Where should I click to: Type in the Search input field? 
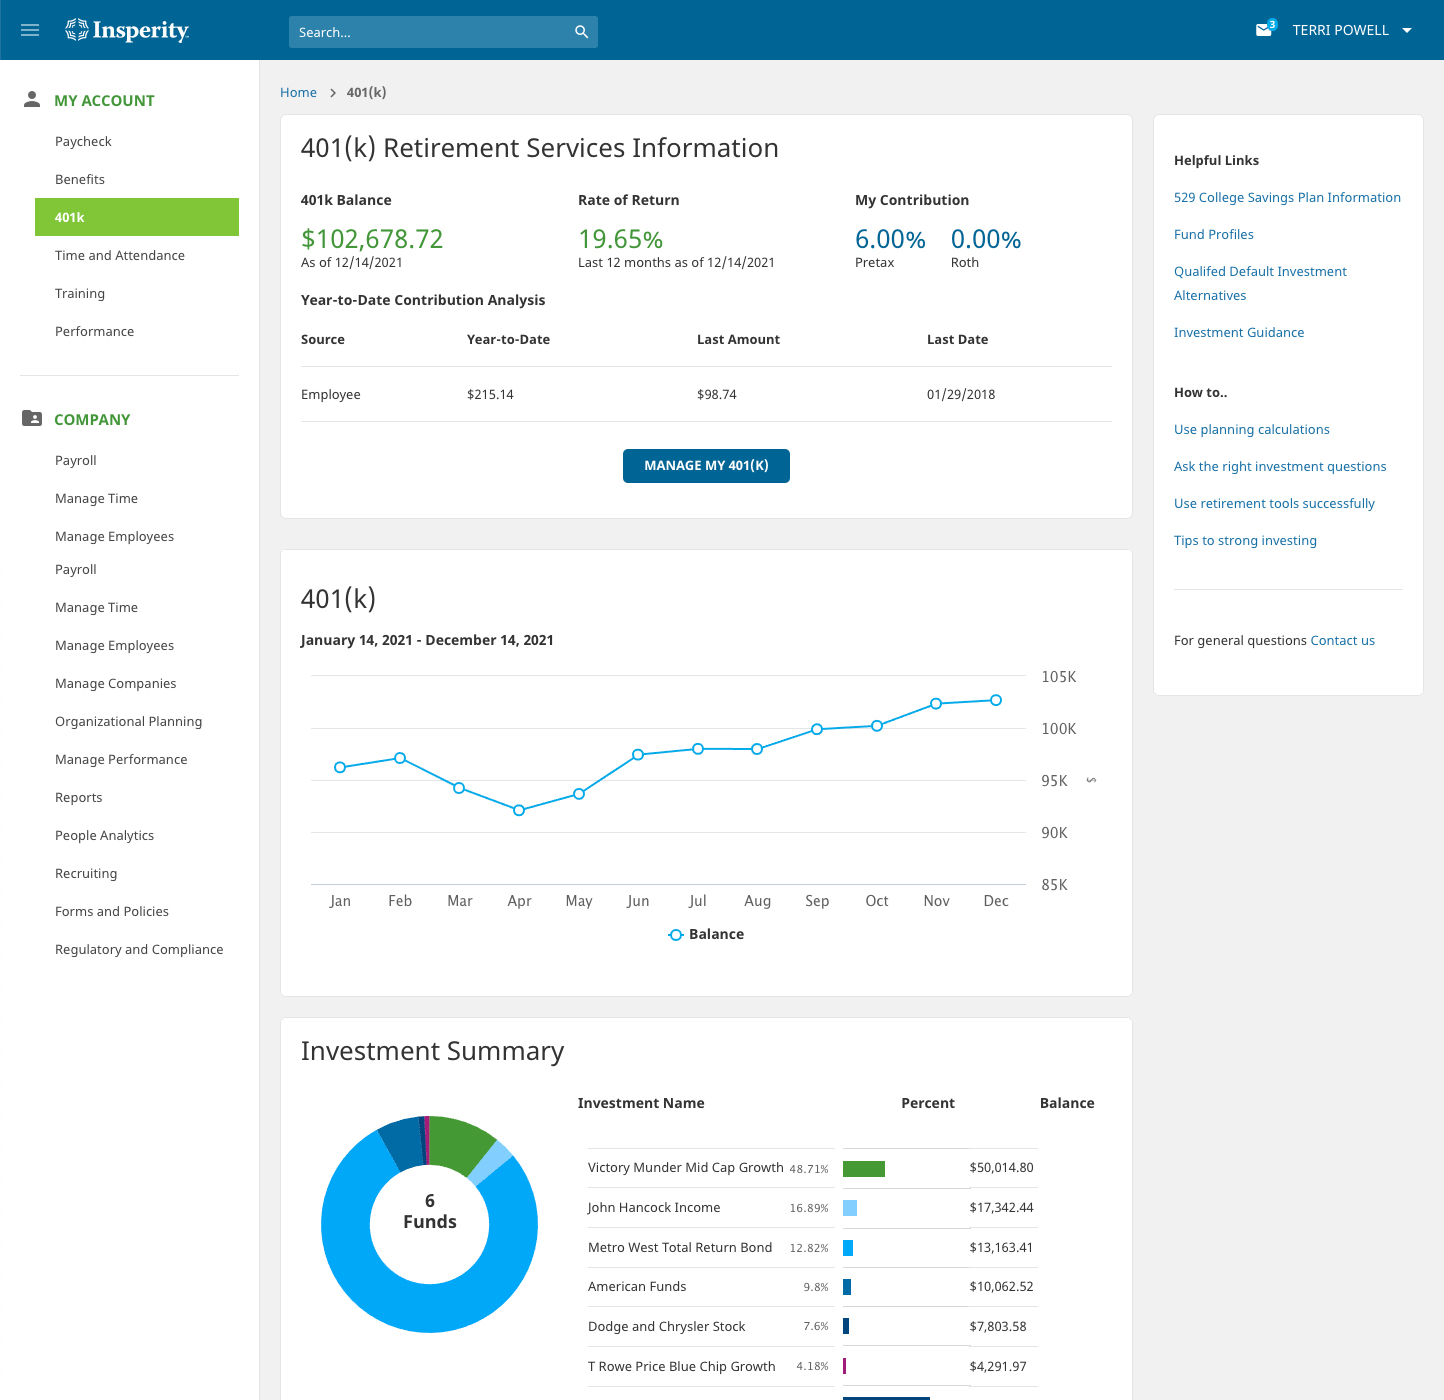click(x=430, y=32)
